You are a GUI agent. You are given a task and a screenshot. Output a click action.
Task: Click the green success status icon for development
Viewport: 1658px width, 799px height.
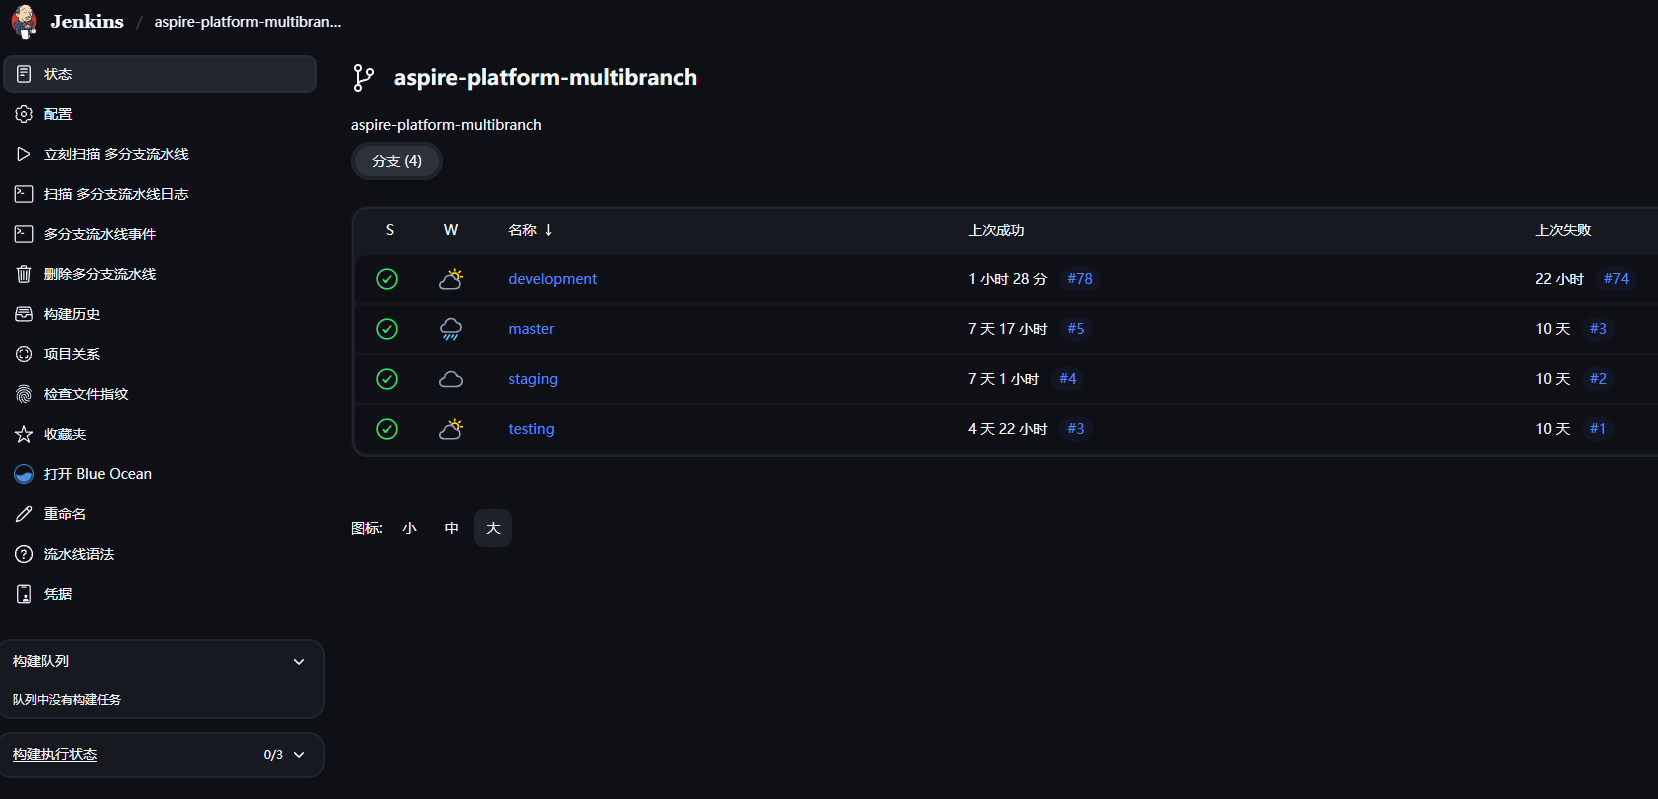pos(387,279)
